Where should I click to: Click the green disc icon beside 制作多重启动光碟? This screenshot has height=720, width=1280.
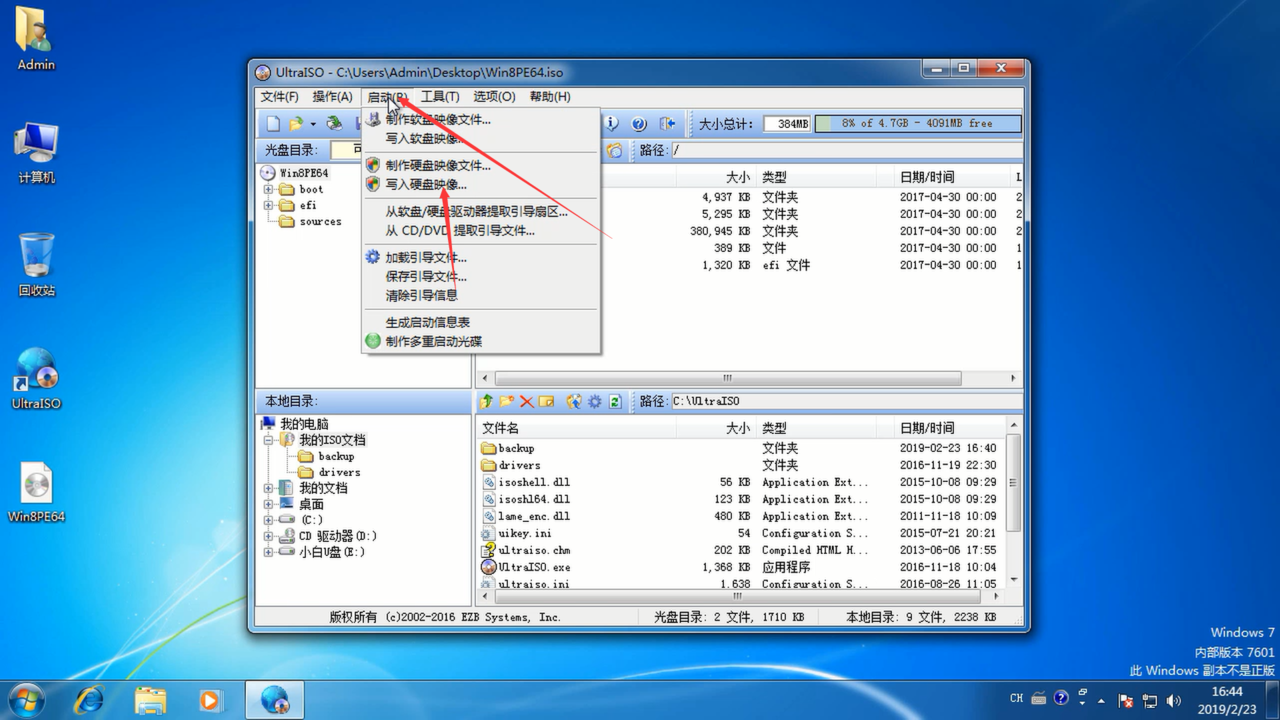point(373,341)
